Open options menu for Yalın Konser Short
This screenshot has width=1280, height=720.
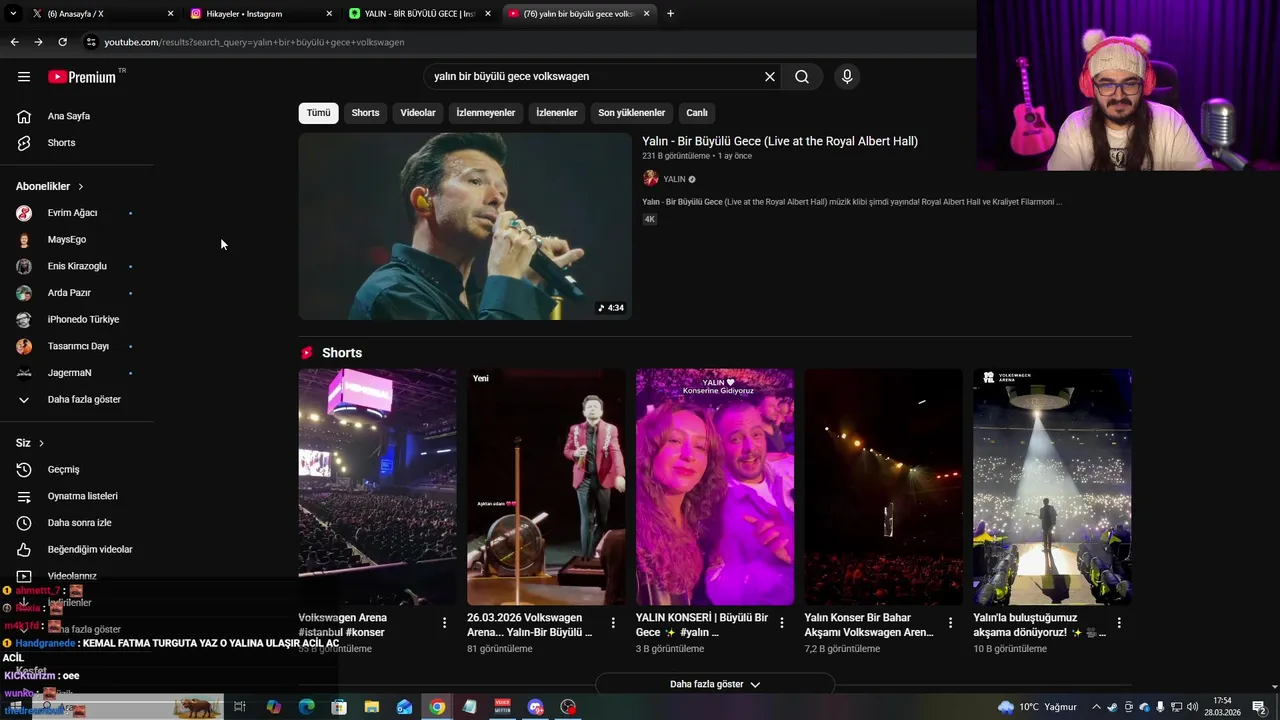[x=950, y=623]
